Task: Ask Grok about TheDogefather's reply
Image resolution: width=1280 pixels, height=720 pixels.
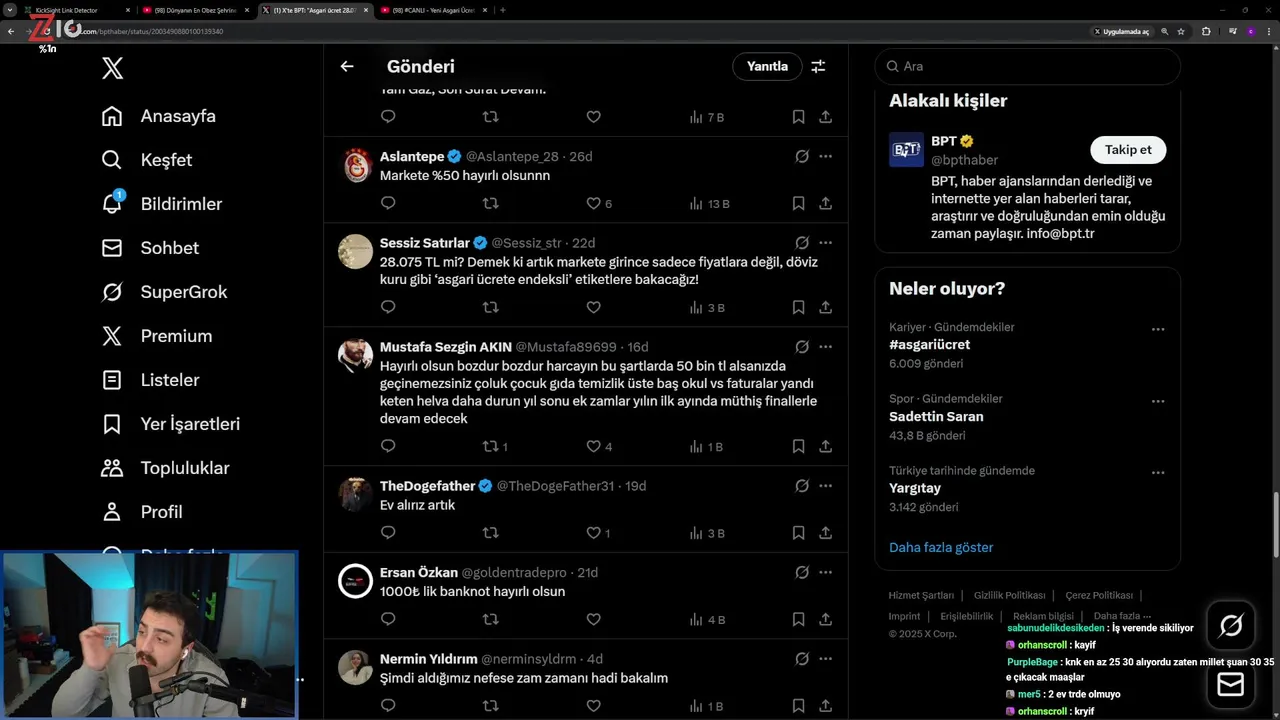Action: coord(801,485)
